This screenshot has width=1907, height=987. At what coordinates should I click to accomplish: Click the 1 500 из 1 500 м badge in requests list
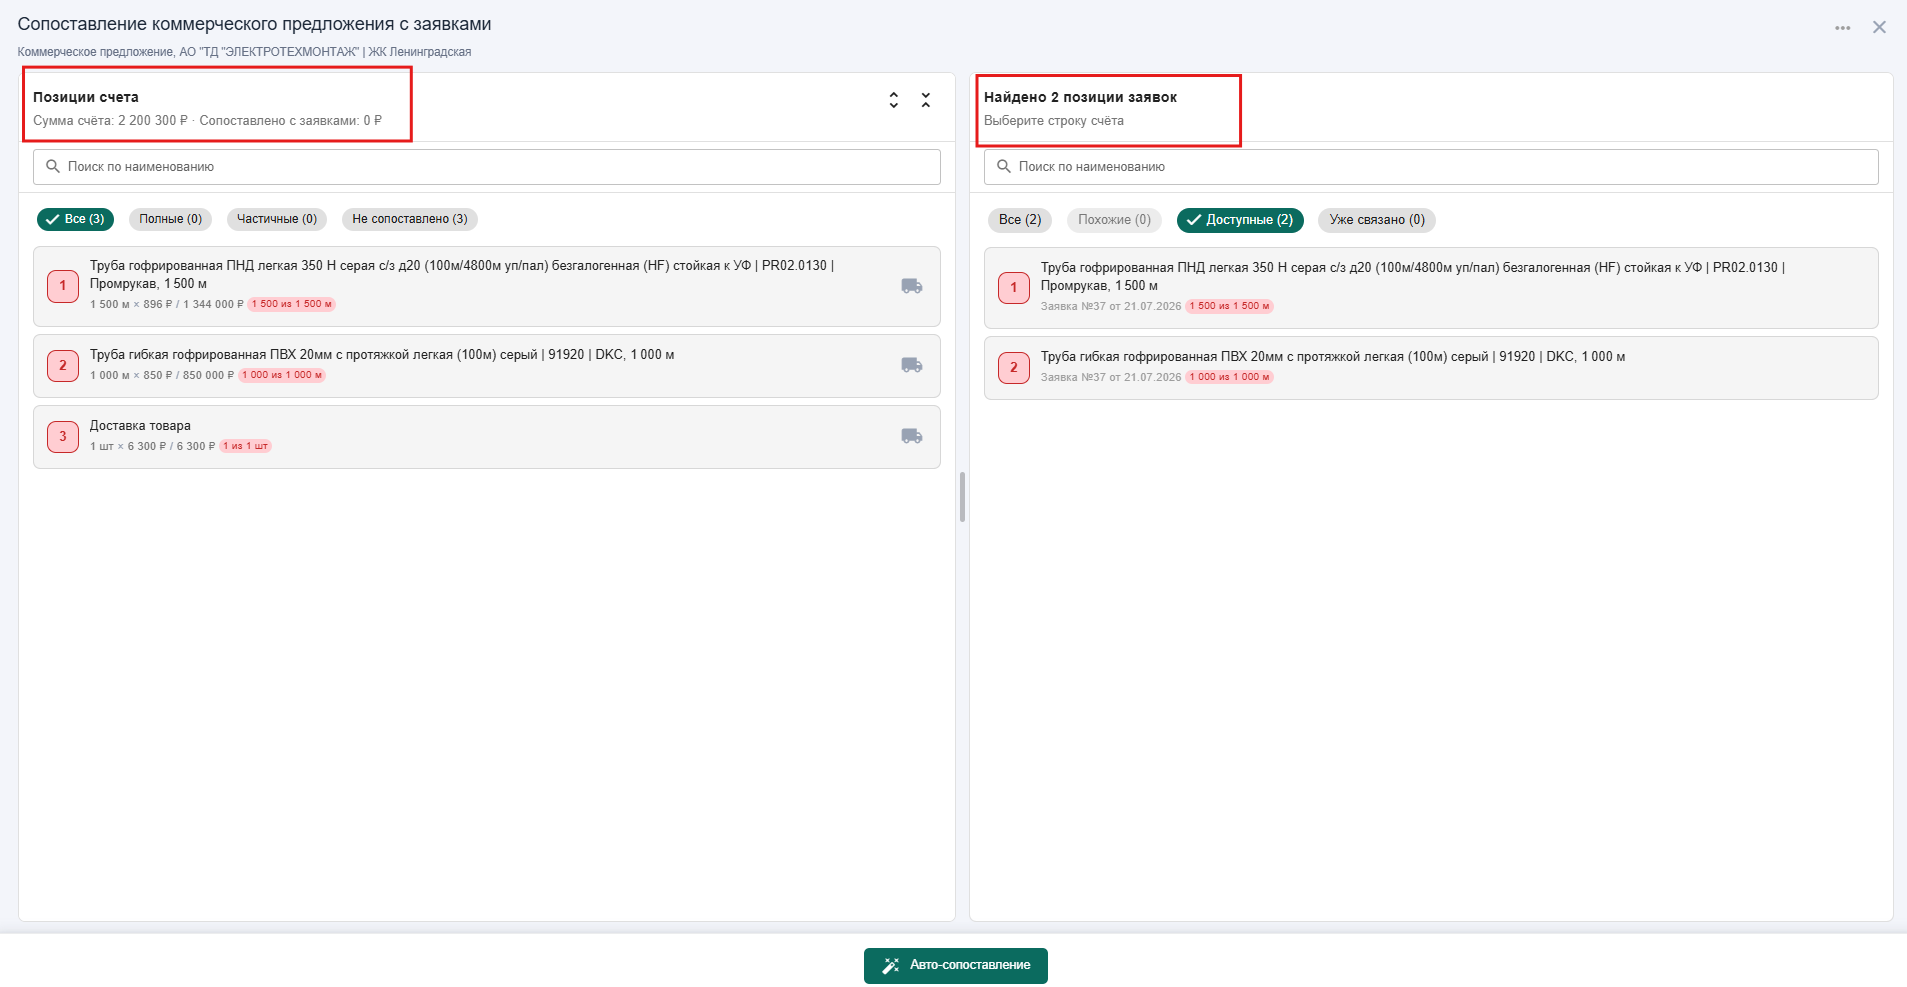click(x=1229, y=306)
